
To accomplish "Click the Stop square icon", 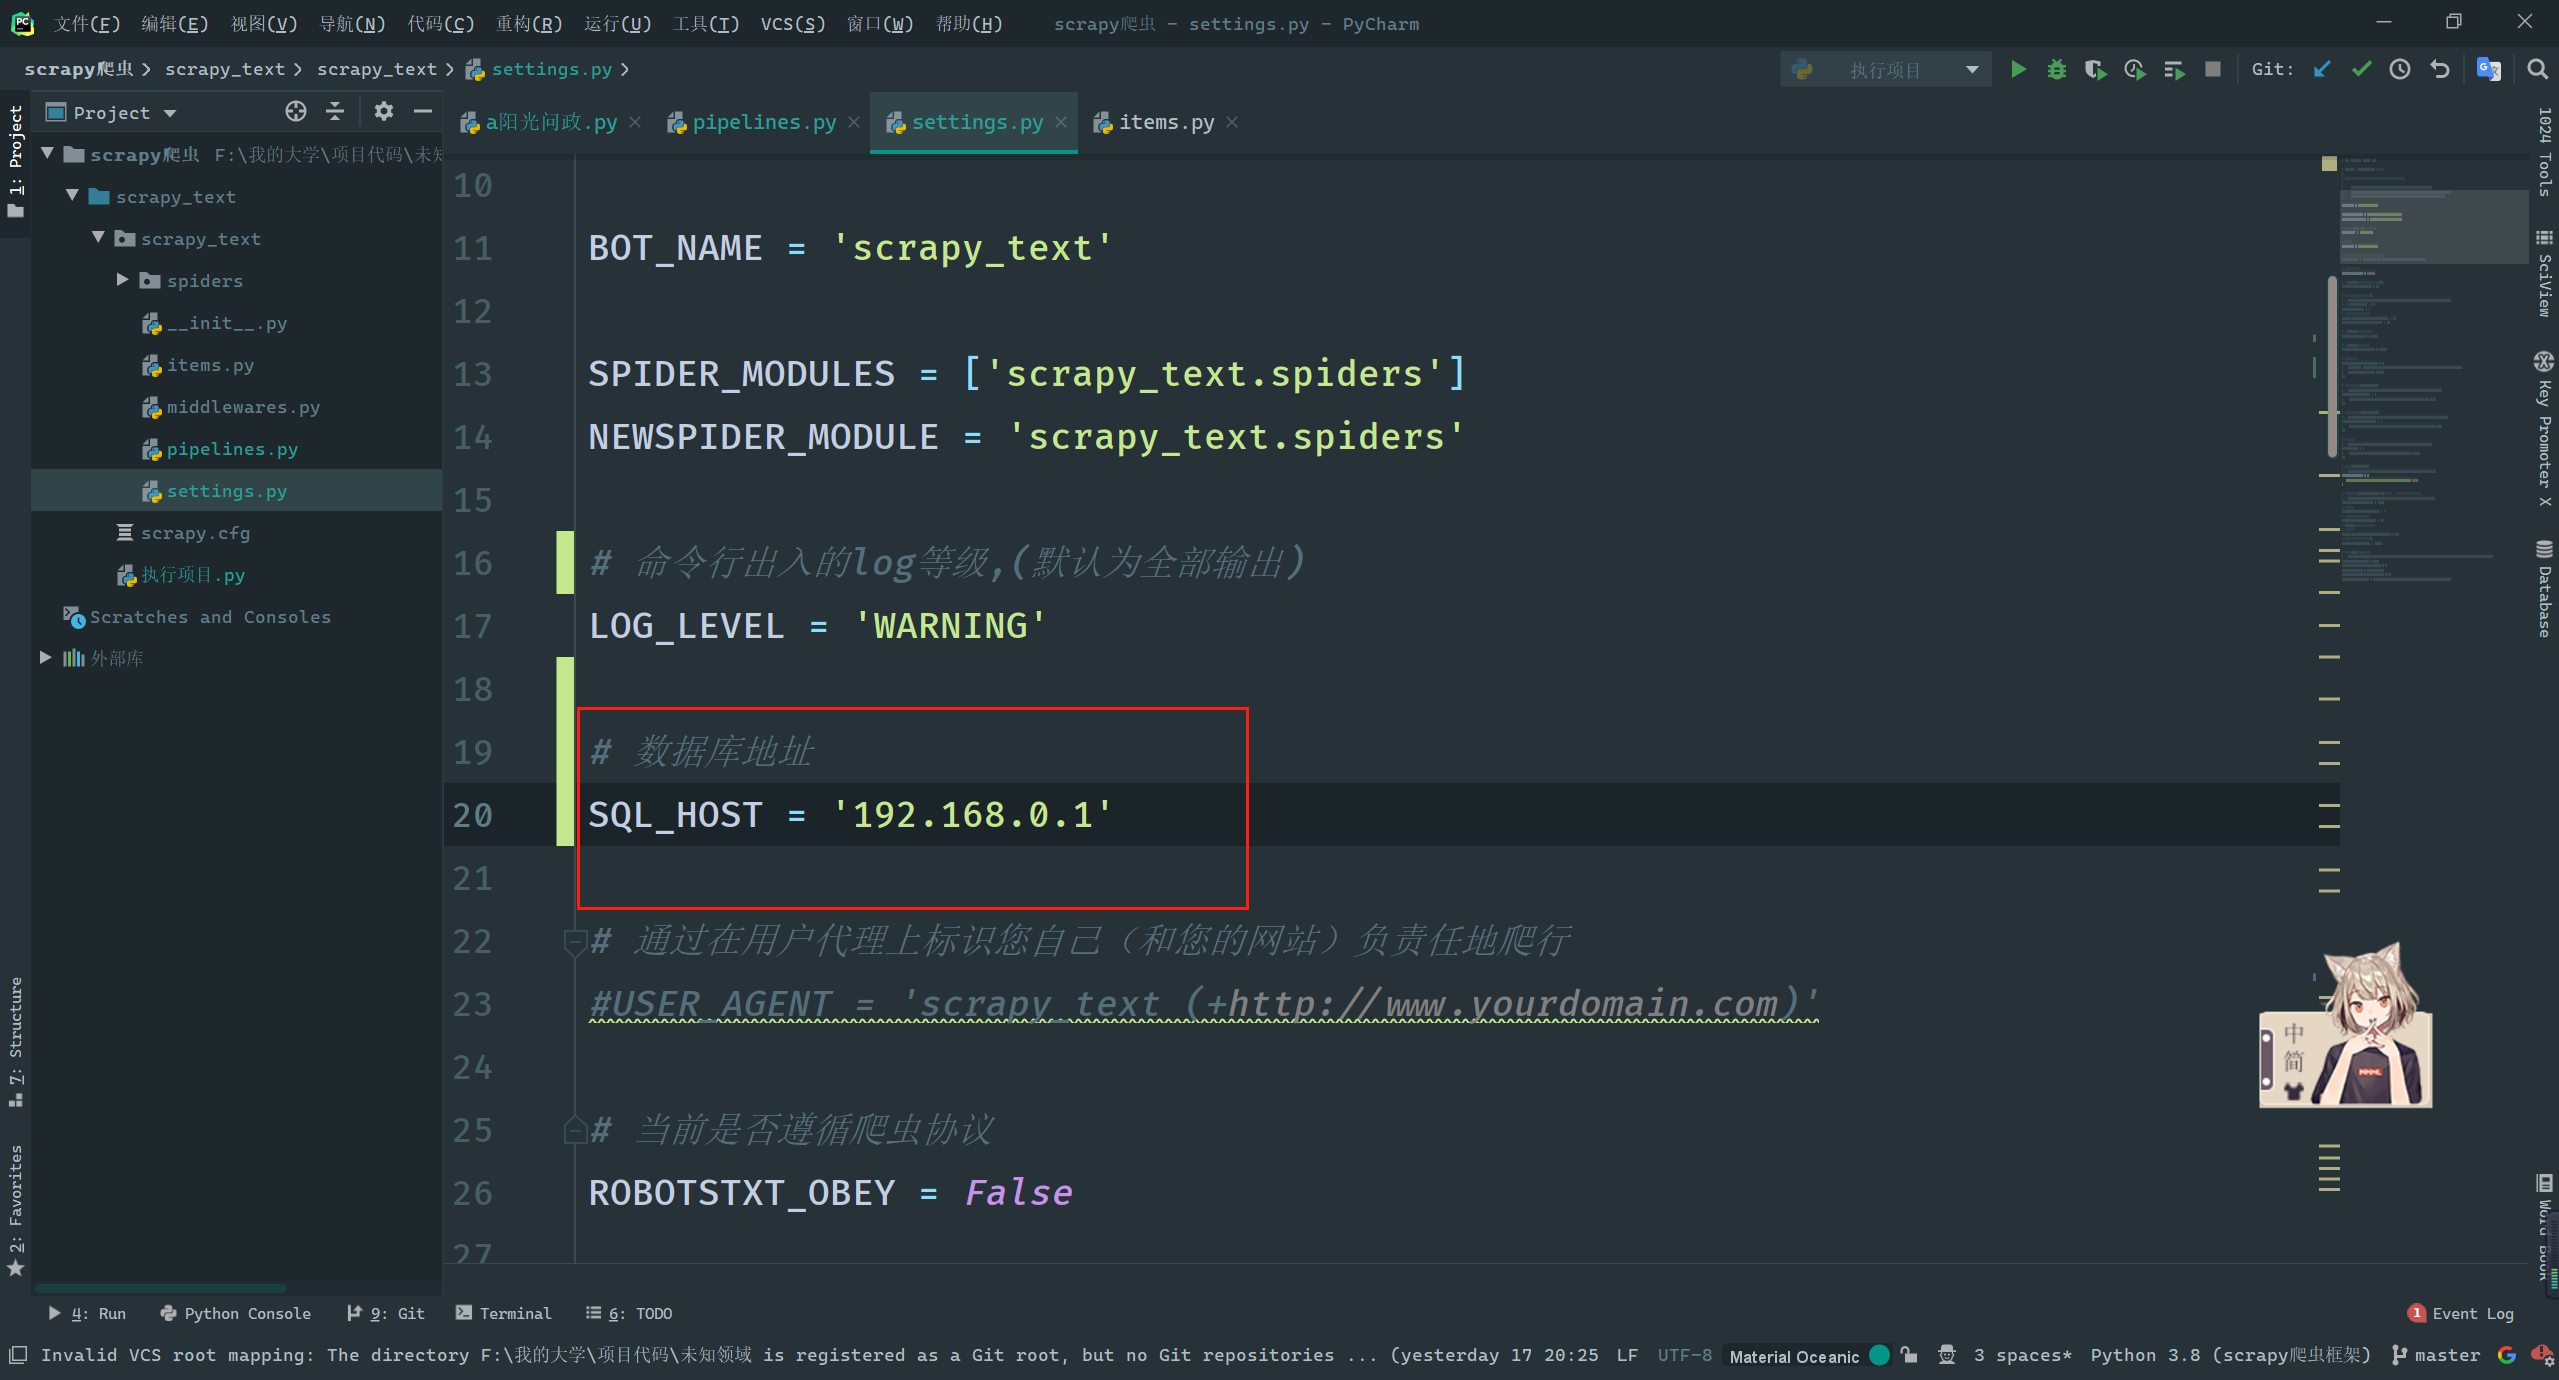I will pos(2213,69).
